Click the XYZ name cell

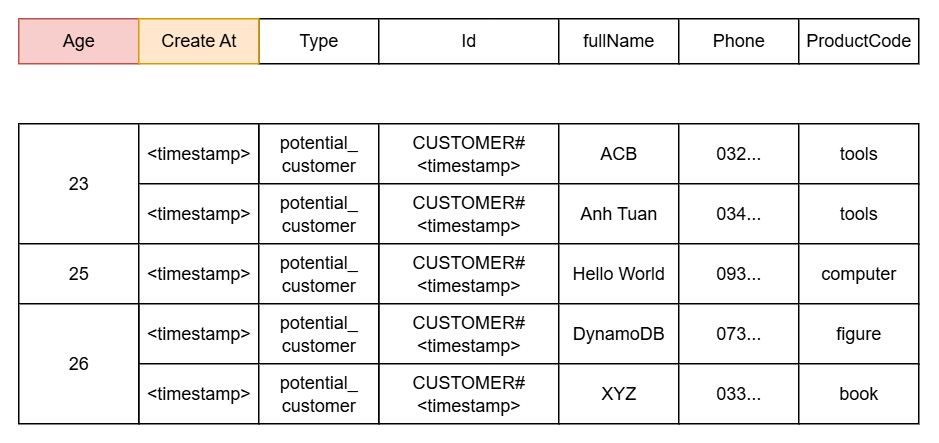click(x=618, y=394)
